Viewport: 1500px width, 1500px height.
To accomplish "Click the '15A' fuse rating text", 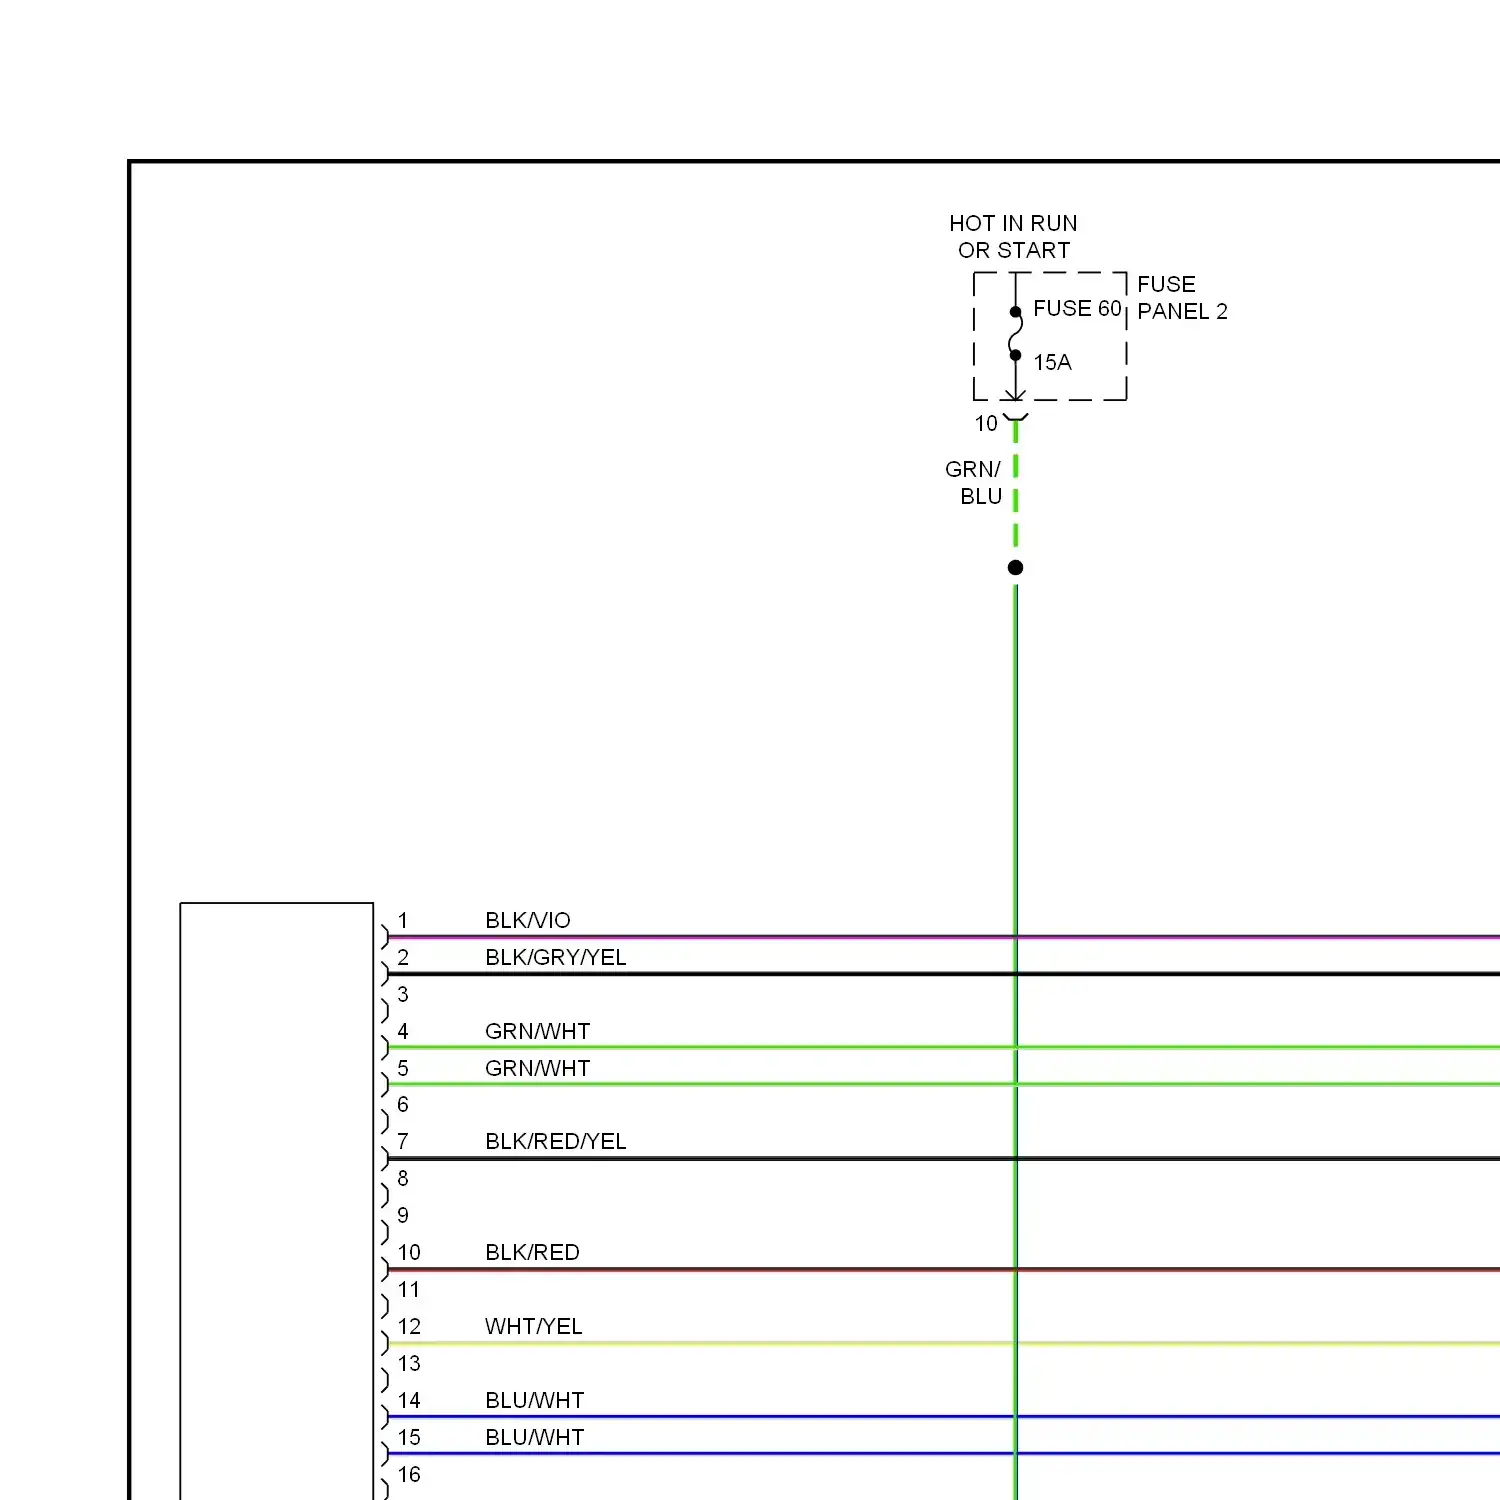I will tap(1052, 363).
